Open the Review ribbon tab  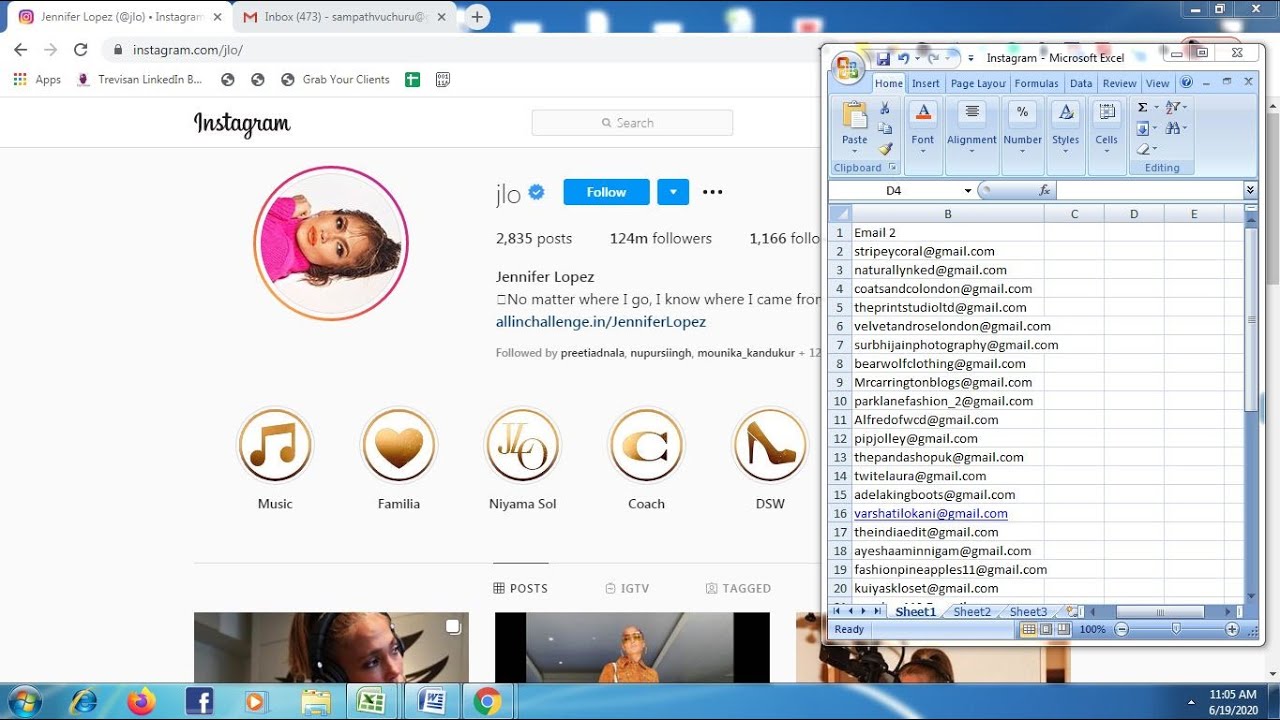(1119, 84)
